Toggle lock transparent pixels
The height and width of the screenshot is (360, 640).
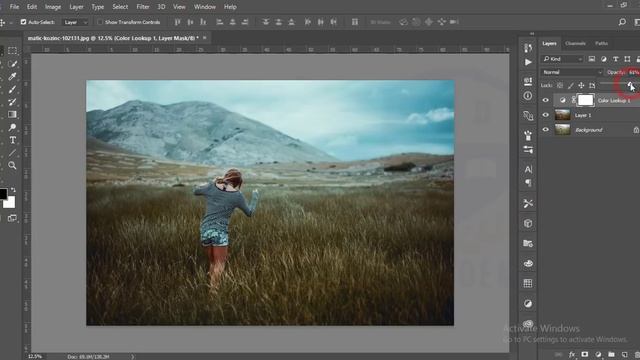pyautogui.click(x=560, y=85)
